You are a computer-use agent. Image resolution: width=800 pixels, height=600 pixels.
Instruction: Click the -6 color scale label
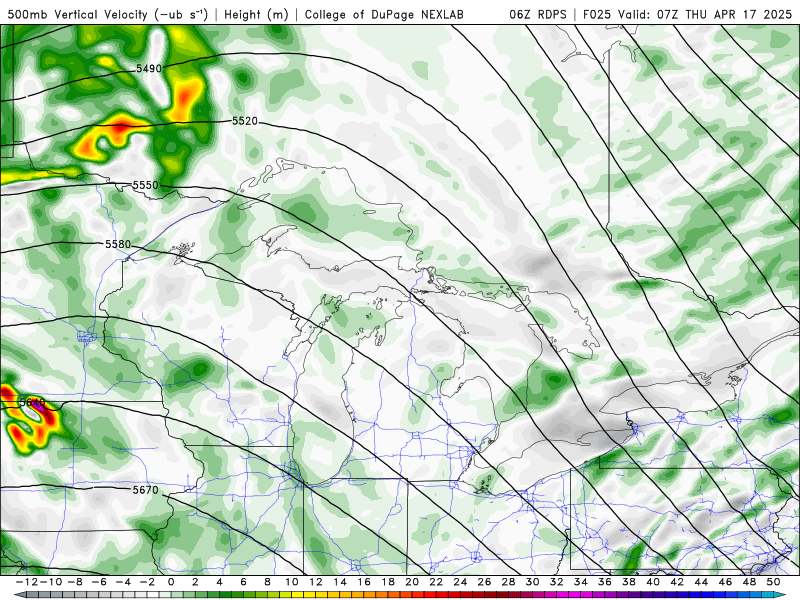tap(98, 582)
